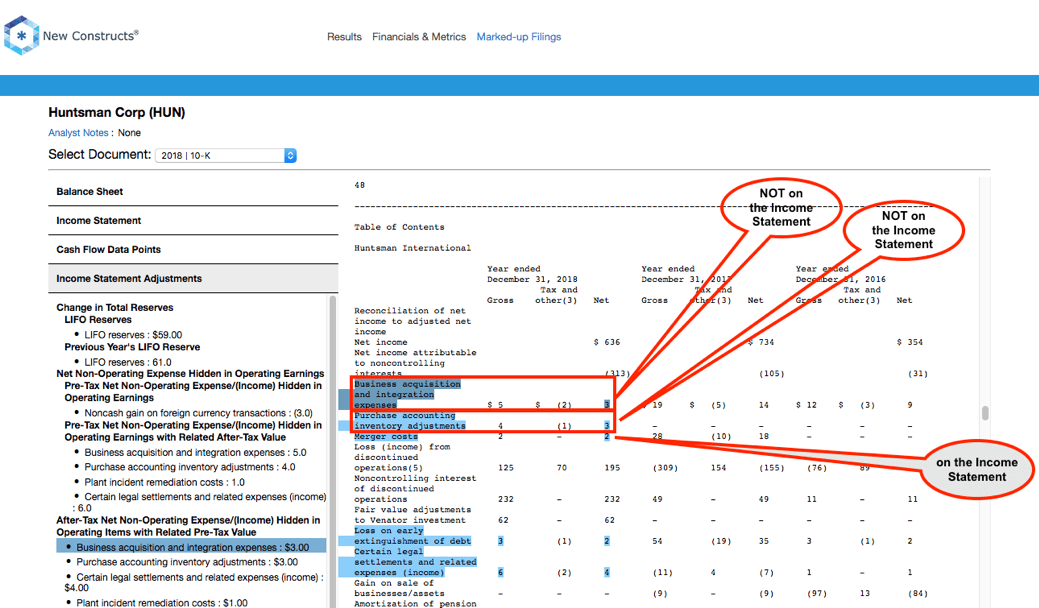Screen dimensions: 1039x608
Task: Collapse Income Statement Adjustments section
Action: (193, 279)
